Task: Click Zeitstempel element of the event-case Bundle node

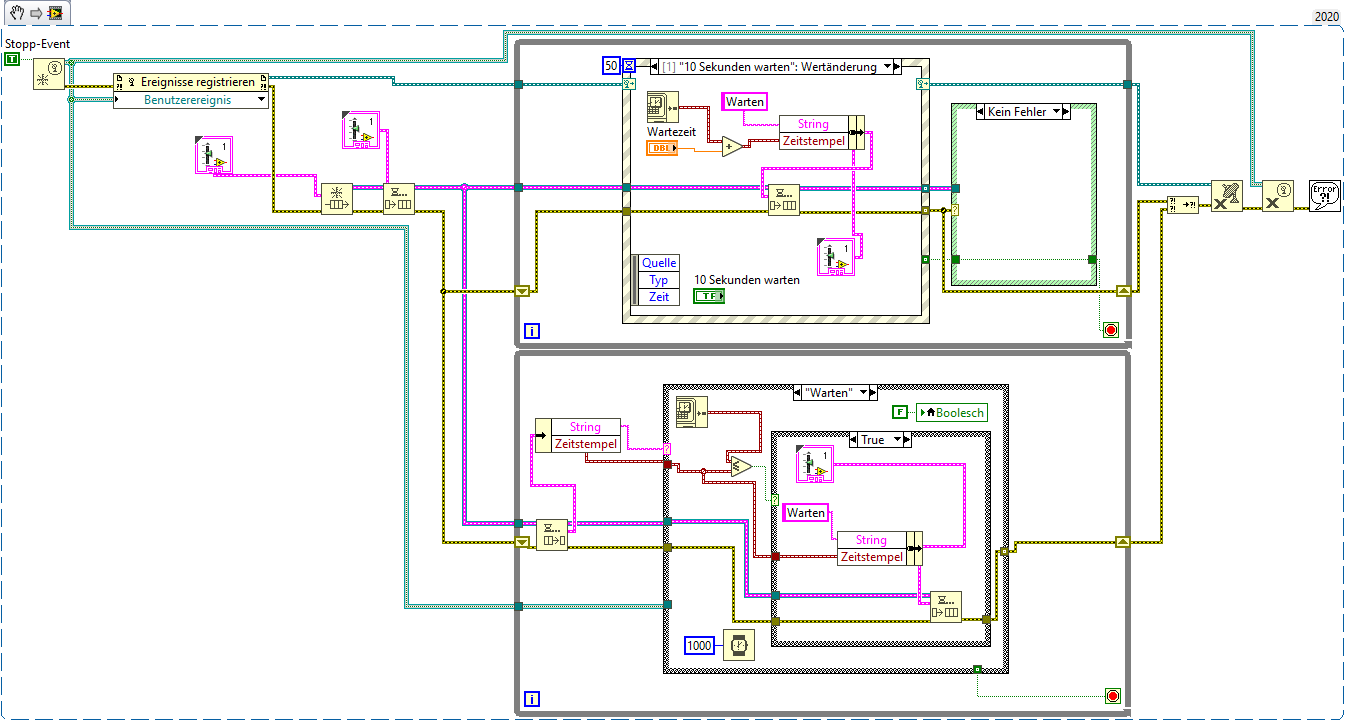Action: click(x=813, y=141)
